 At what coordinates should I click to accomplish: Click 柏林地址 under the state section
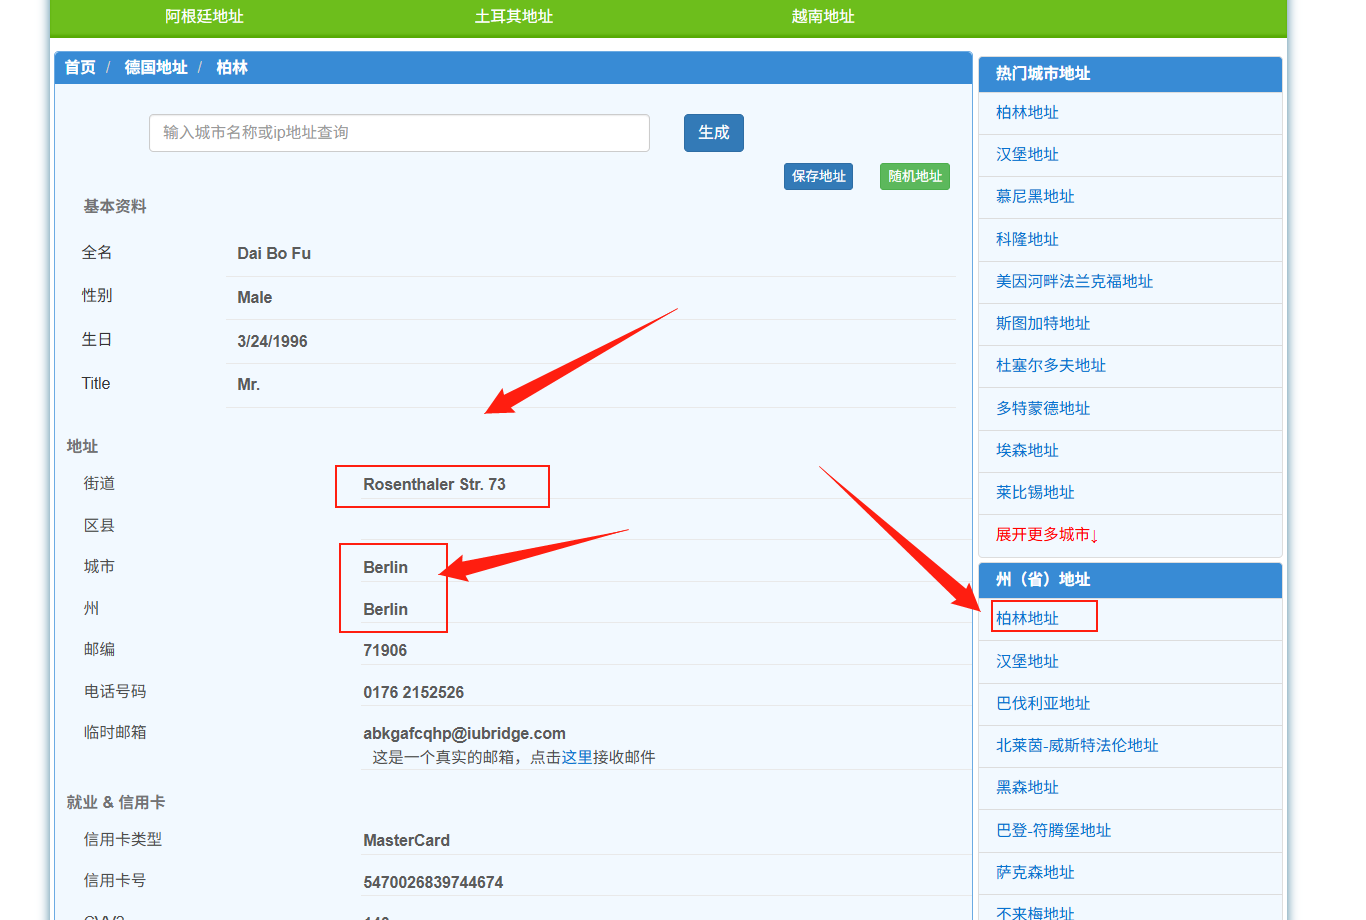click(1027, 619)
